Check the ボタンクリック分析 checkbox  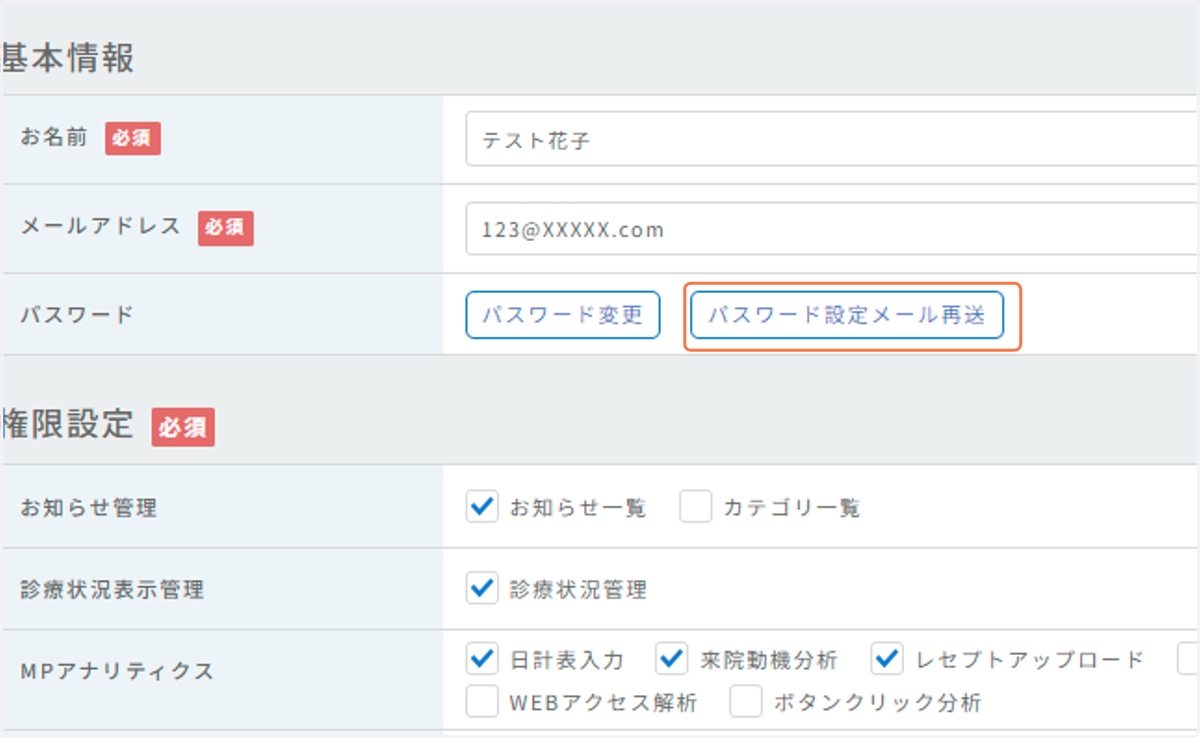pos(746,701)
